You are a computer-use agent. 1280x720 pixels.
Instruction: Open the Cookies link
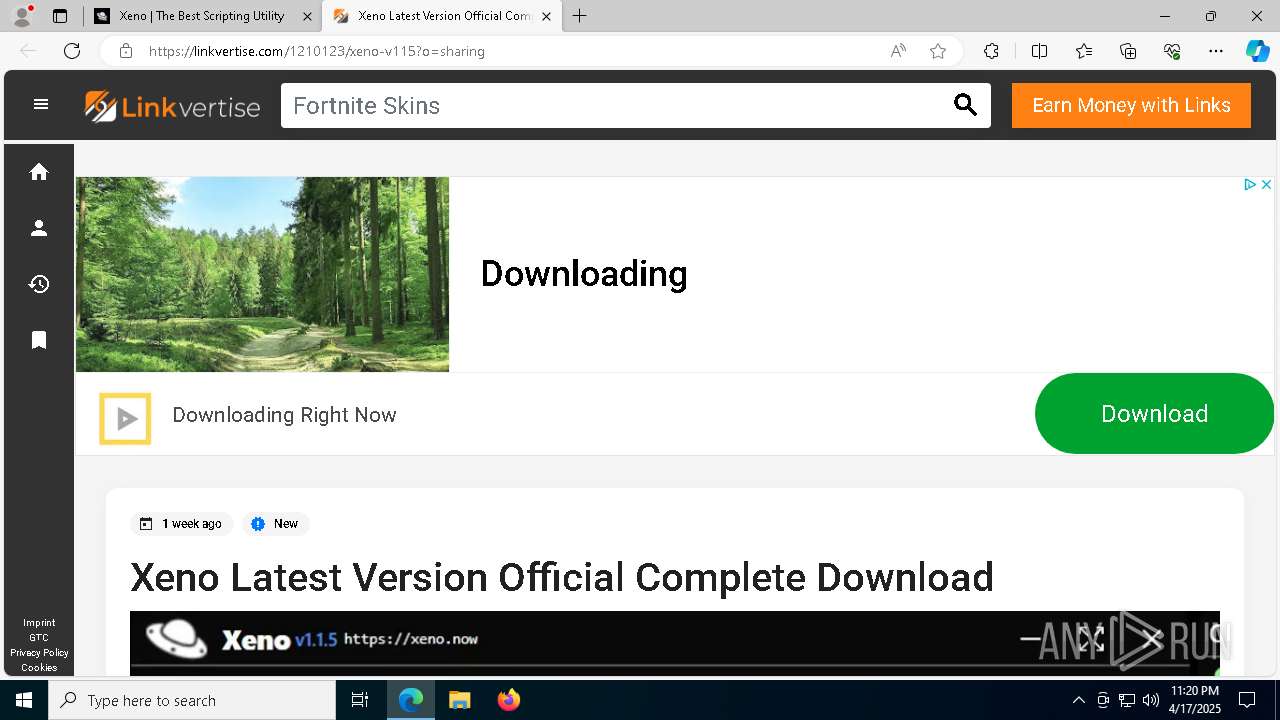[x=39, y=668]
